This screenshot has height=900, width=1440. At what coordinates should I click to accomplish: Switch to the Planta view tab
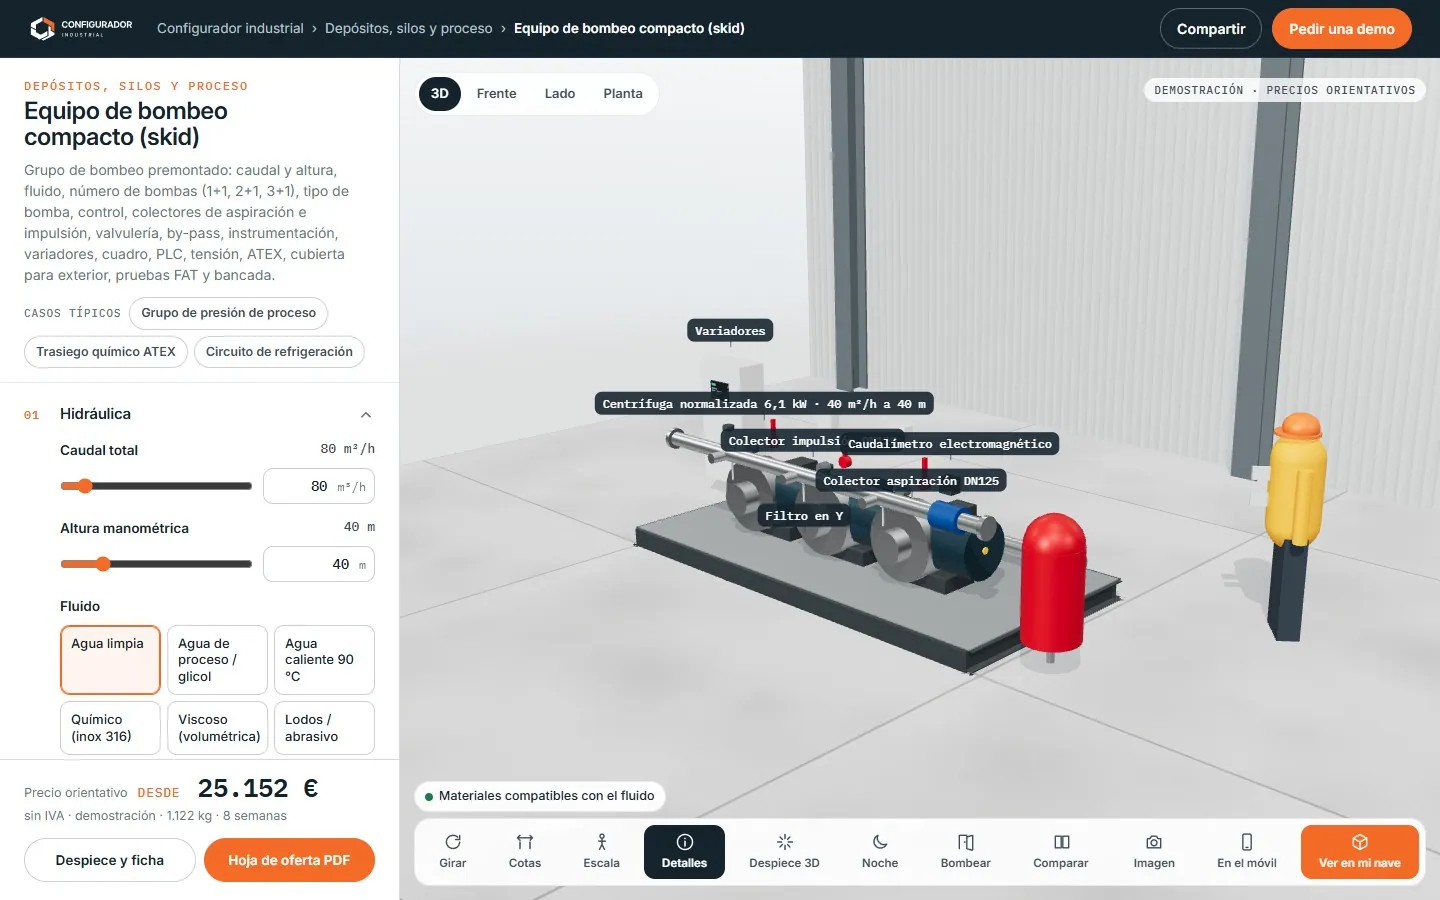click(x=623, y=94)
